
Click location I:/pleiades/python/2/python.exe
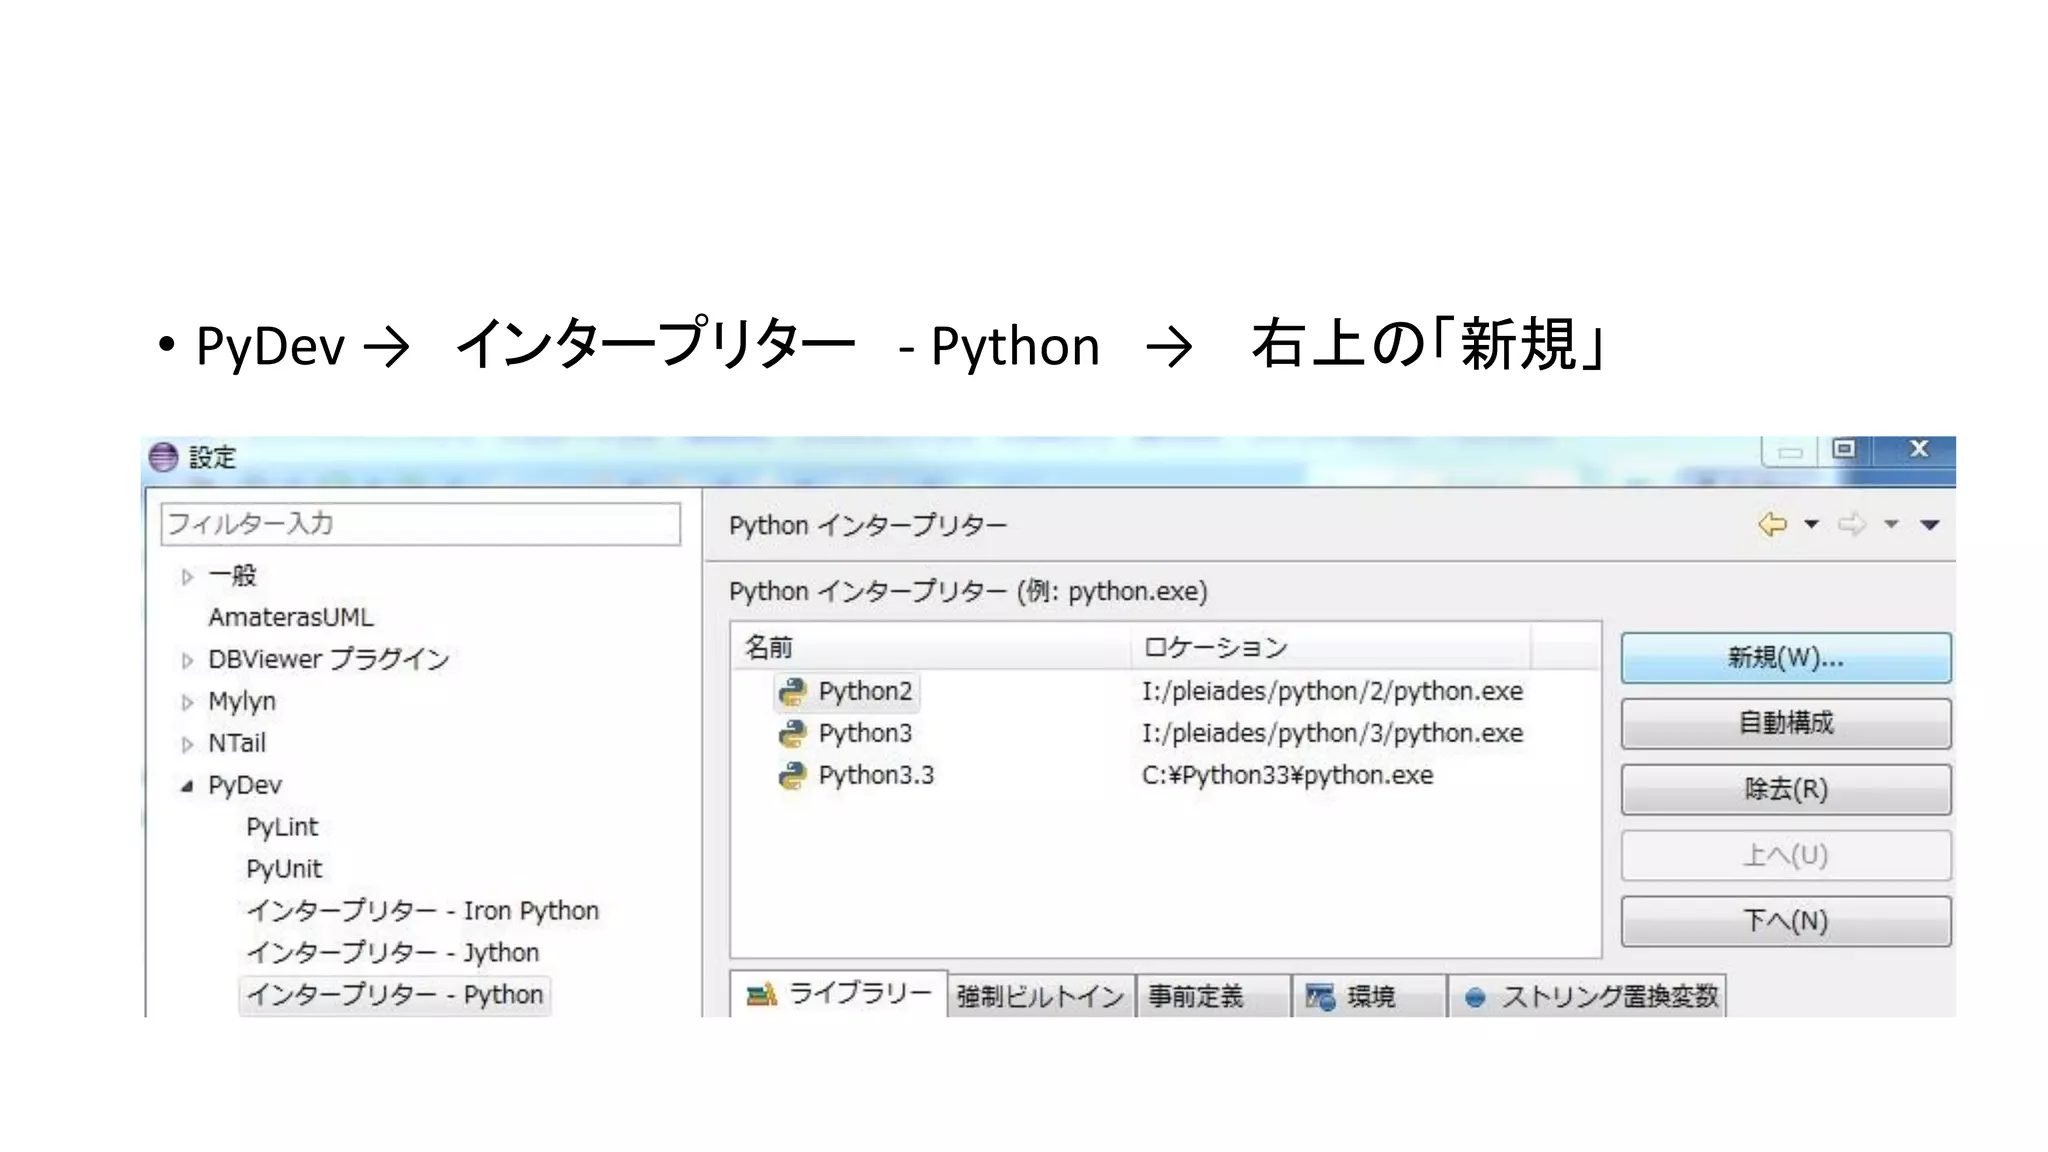pos(1332,692)
